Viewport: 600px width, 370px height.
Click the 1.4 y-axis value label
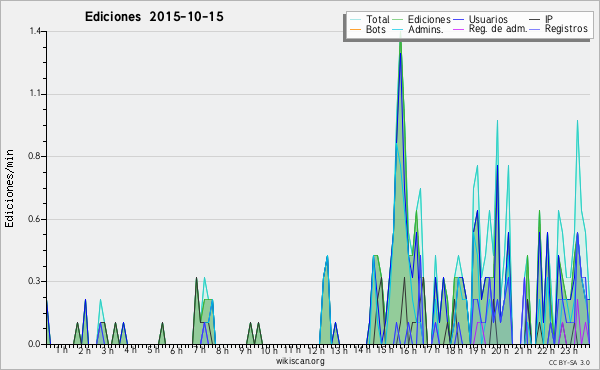pyautogui.click(x=35, y=31)
